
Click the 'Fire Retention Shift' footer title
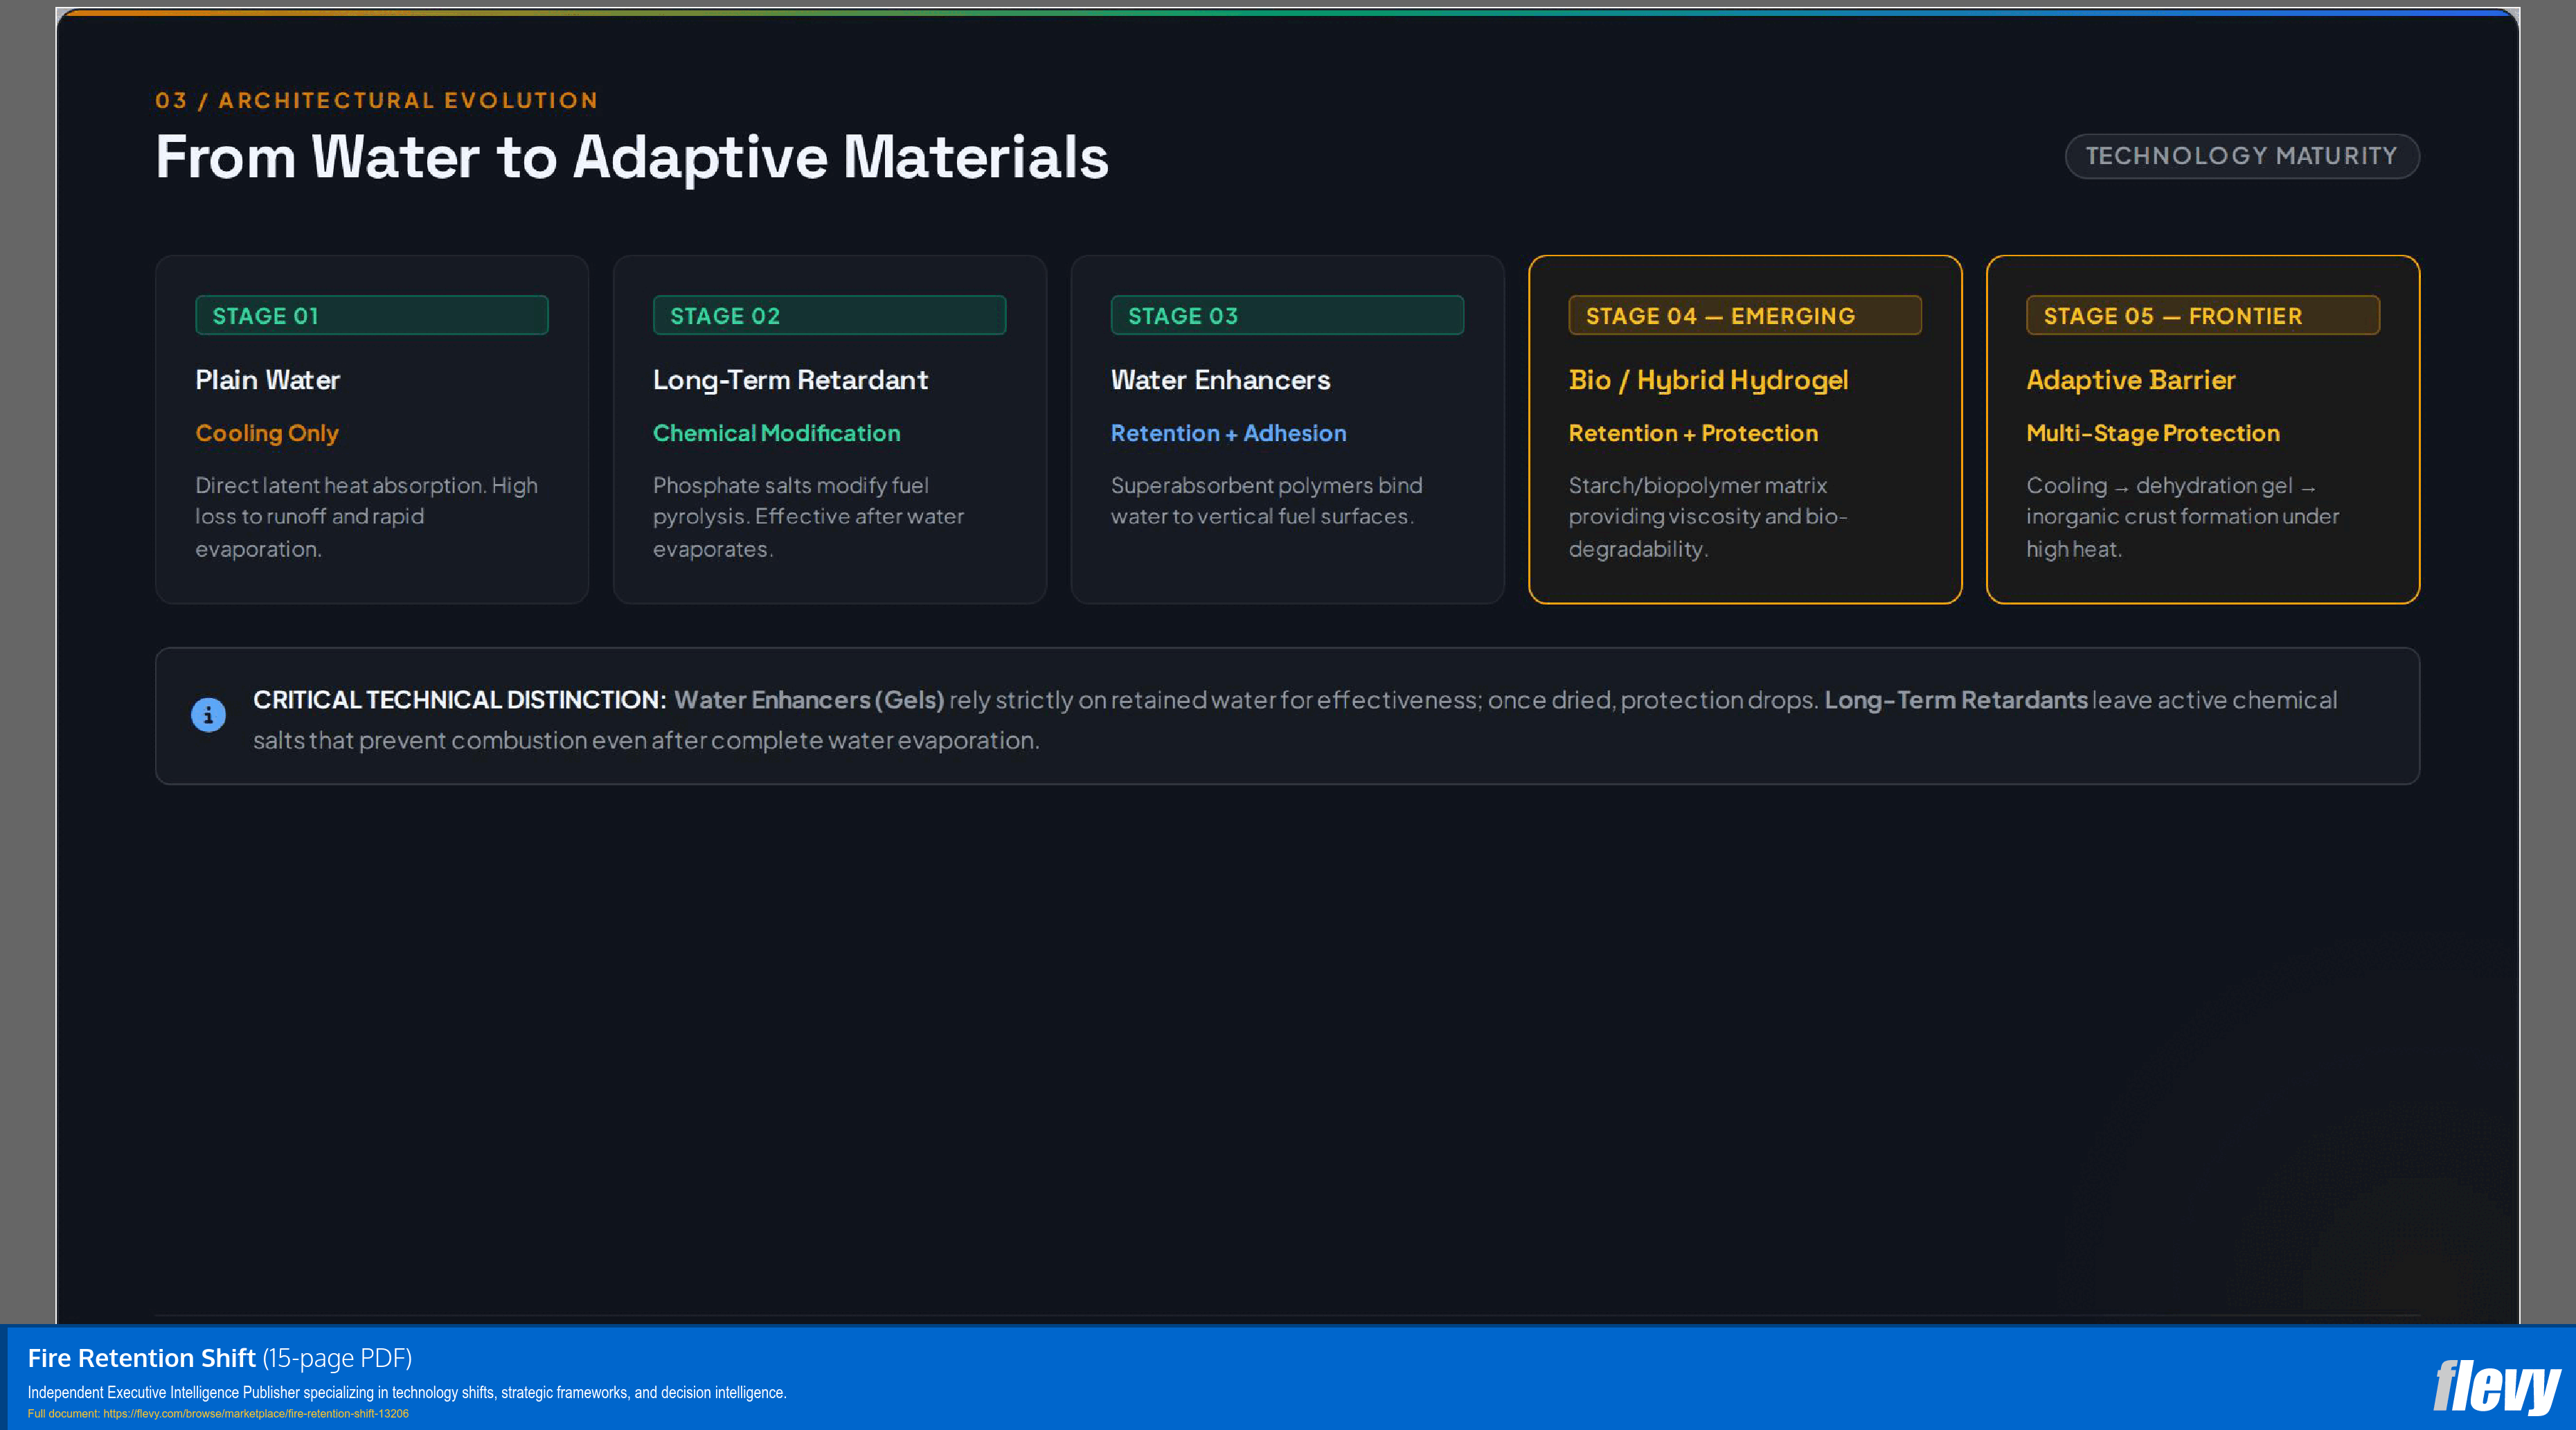142,1358
